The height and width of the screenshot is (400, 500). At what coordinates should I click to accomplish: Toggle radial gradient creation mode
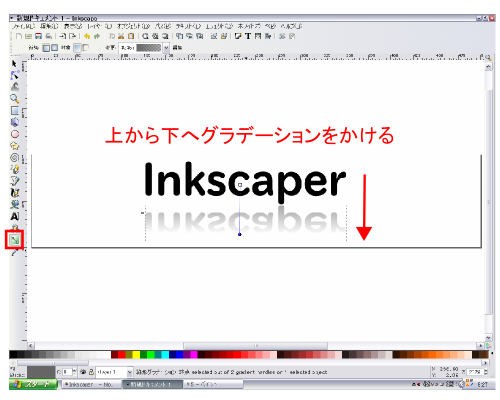(x=54, y=48)
